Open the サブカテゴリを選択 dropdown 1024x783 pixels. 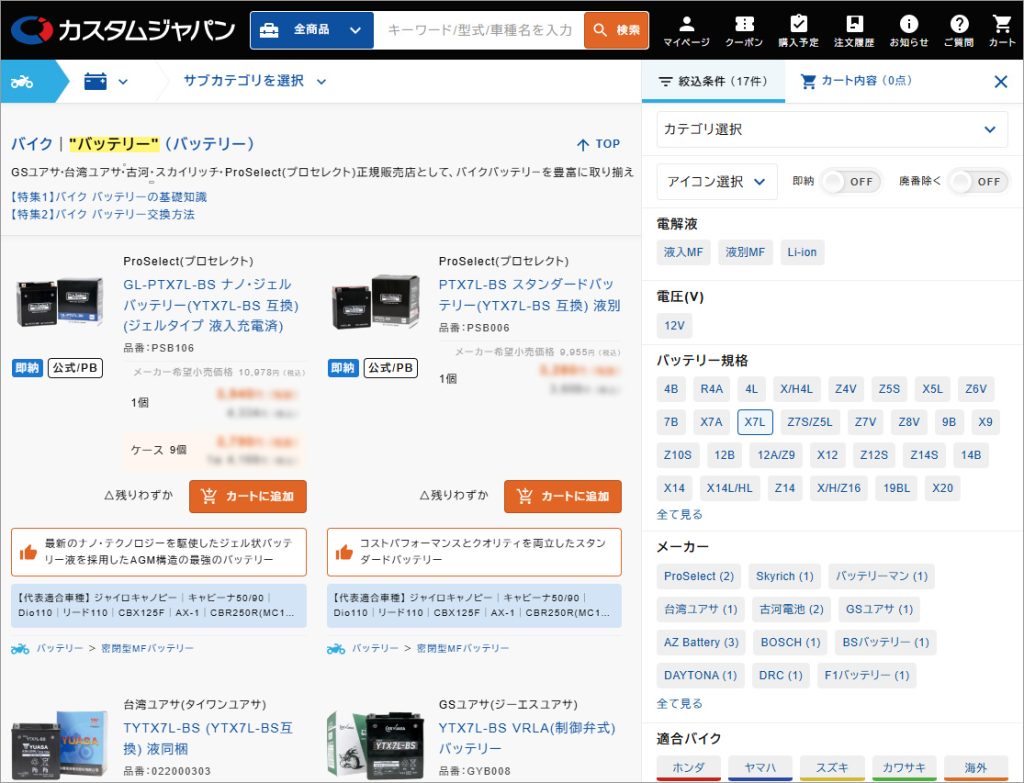click(254, 81)
